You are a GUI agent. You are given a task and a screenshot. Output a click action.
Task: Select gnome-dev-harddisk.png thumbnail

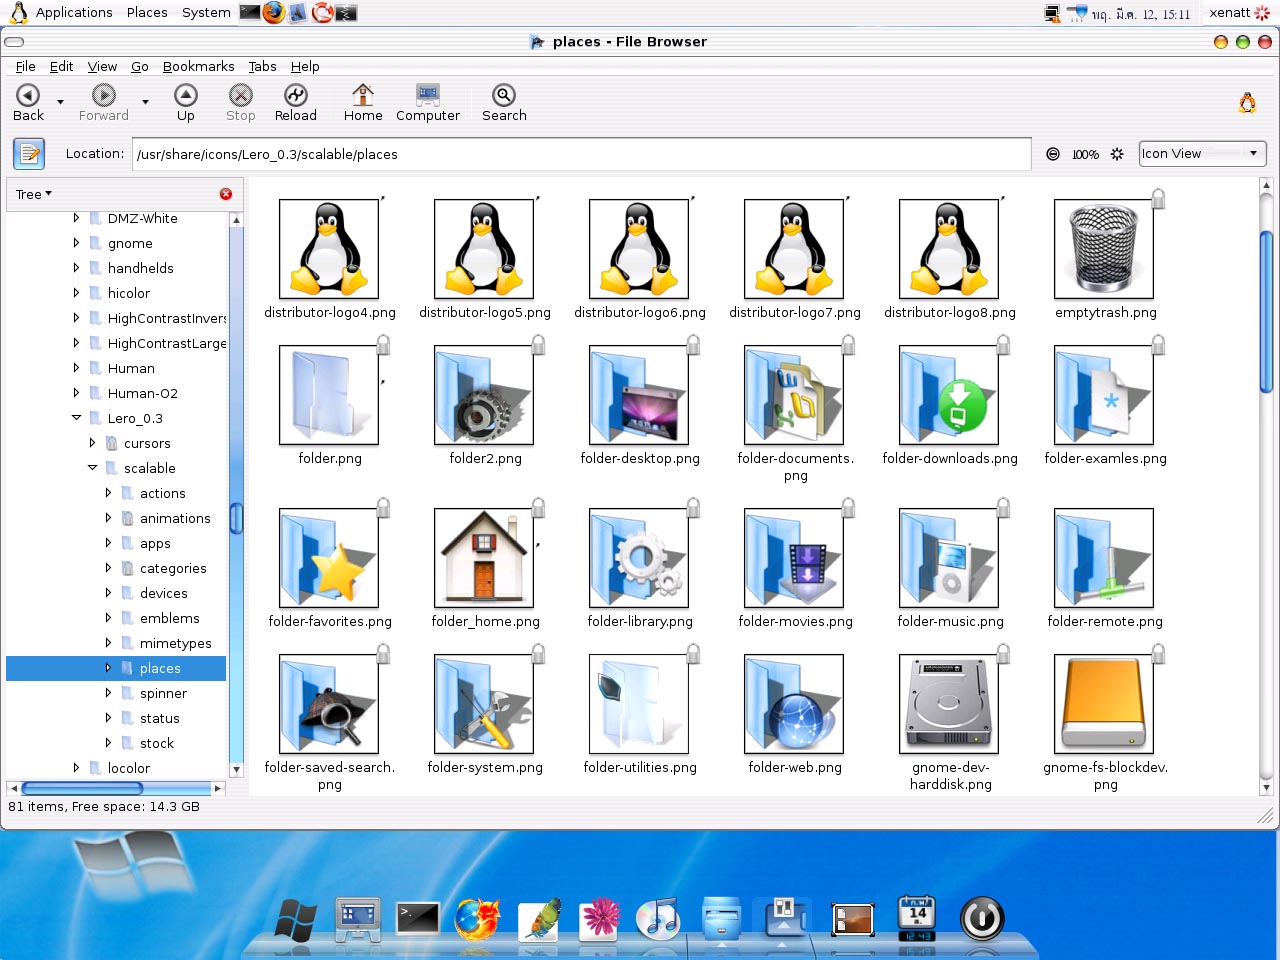[x=949, y=704]
